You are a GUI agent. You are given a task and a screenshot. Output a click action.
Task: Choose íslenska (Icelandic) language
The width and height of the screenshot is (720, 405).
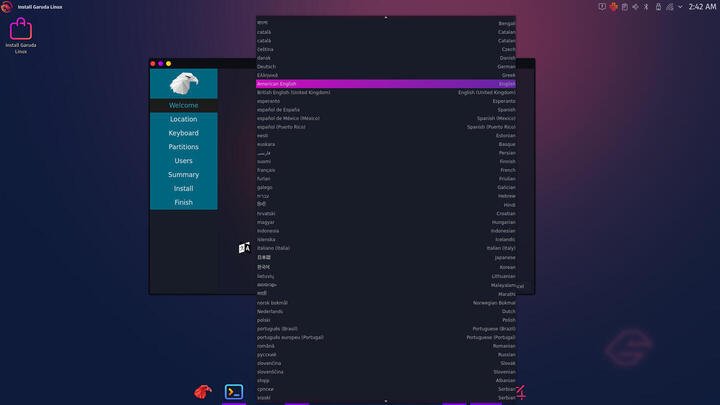point(386,239)
